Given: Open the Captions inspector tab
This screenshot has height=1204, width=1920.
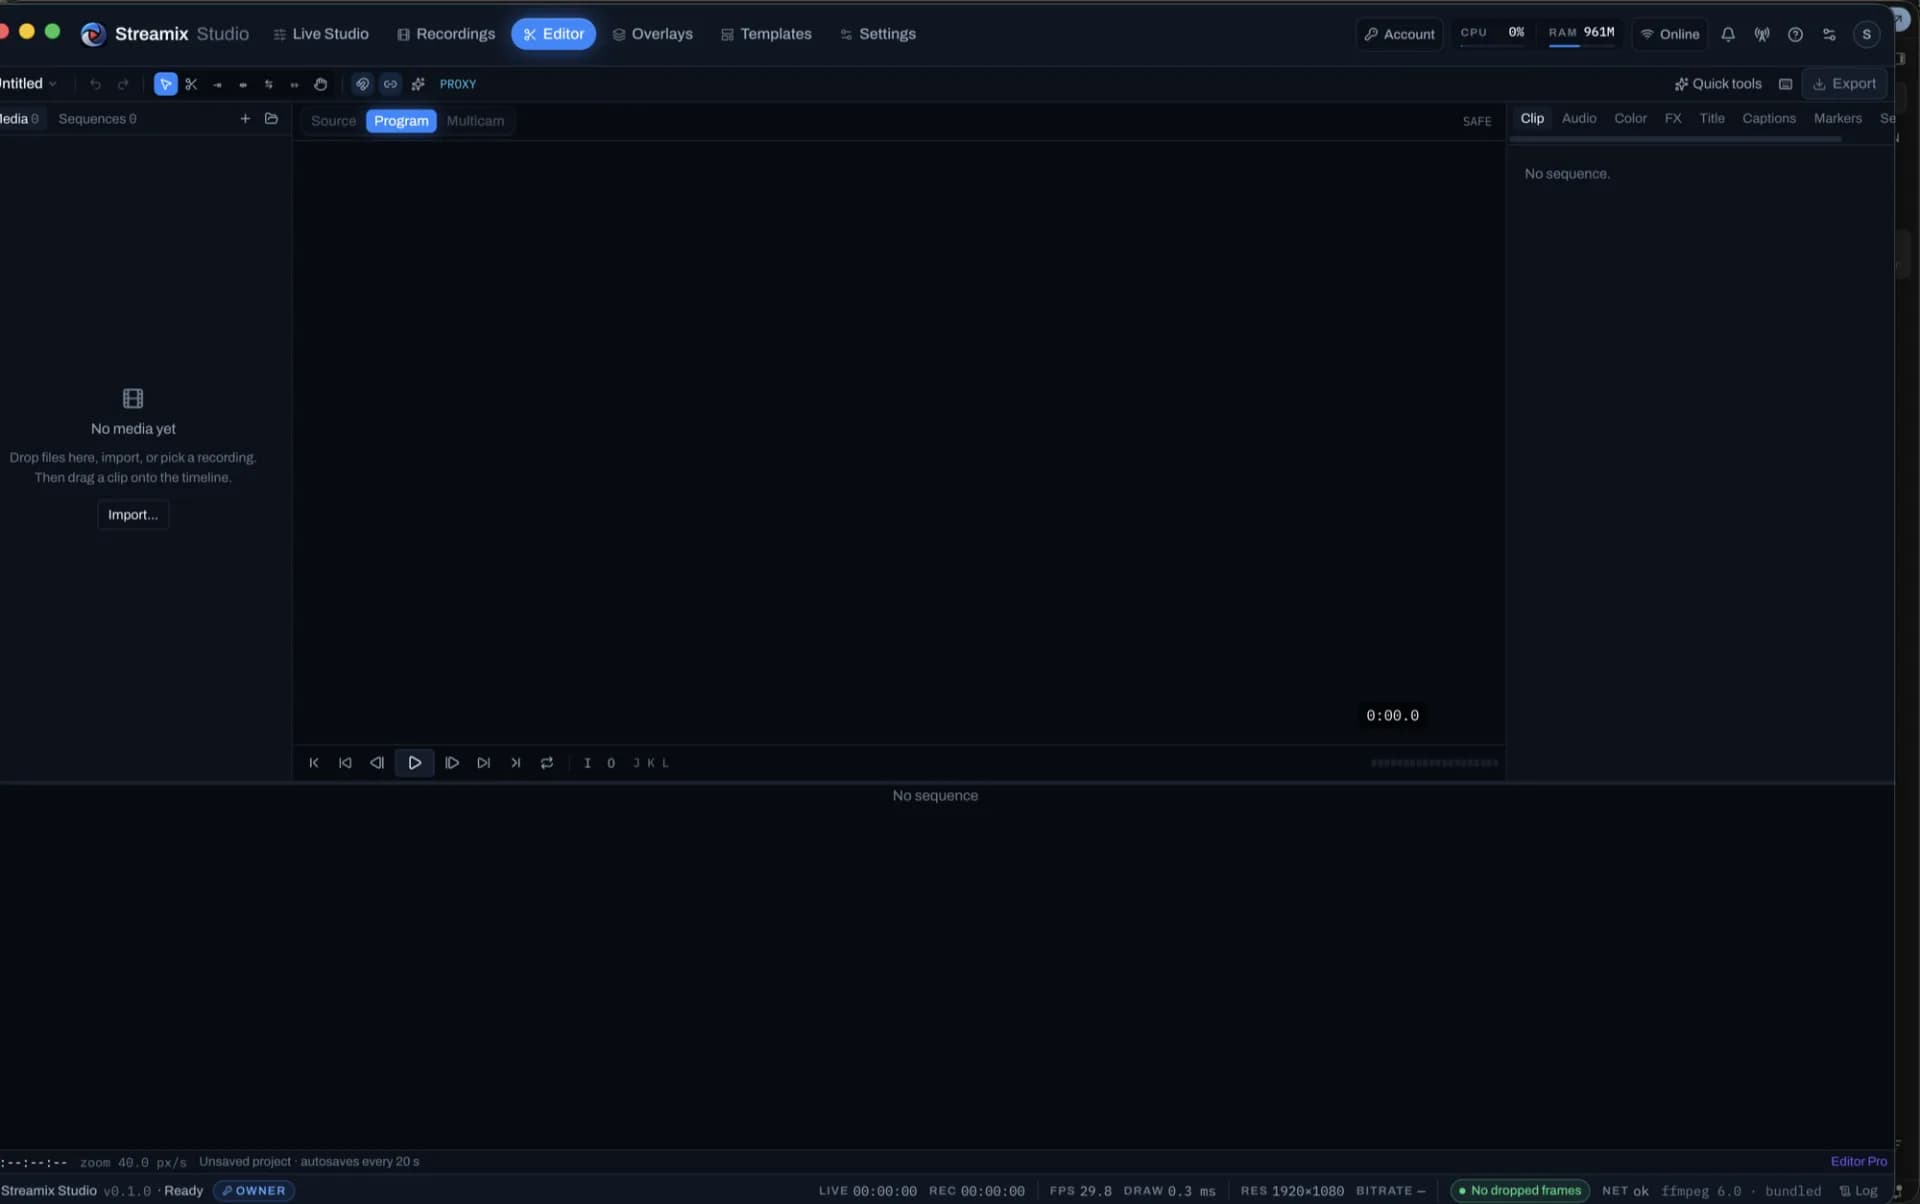Looking at the screenshot, I should click(x=1768, y=118).
